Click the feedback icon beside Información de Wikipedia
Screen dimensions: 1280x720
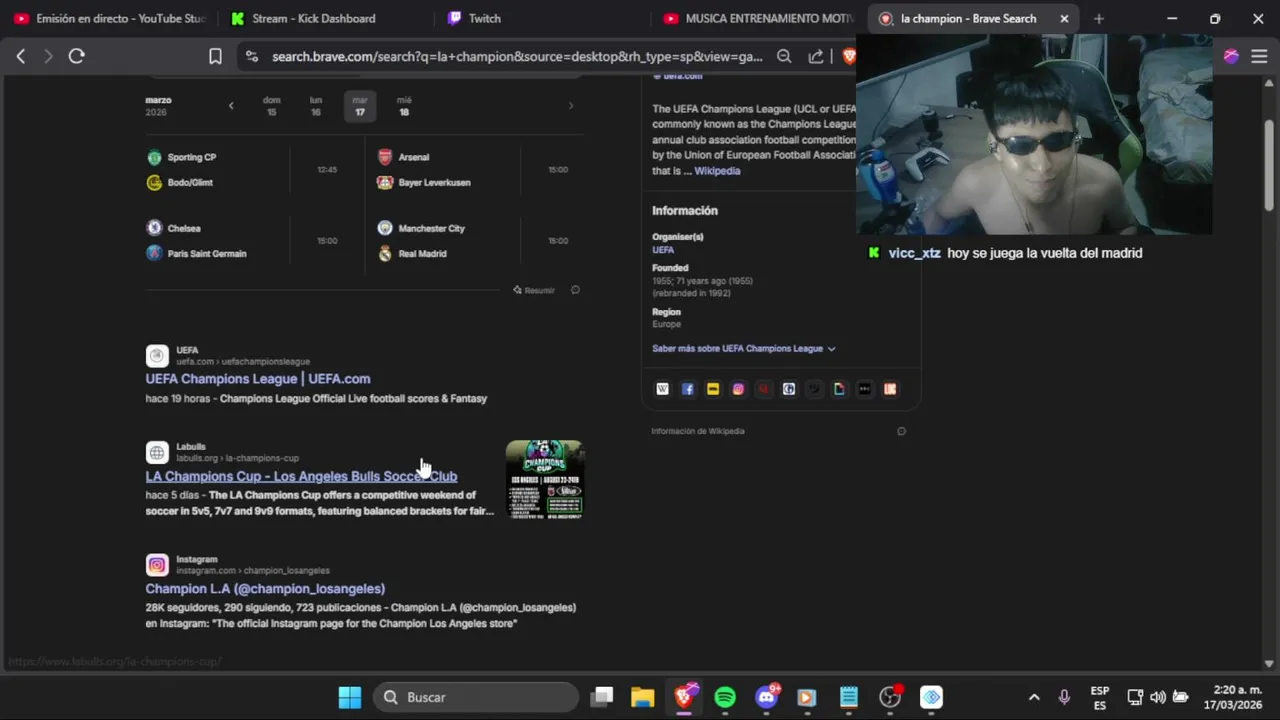click(901, 431)
